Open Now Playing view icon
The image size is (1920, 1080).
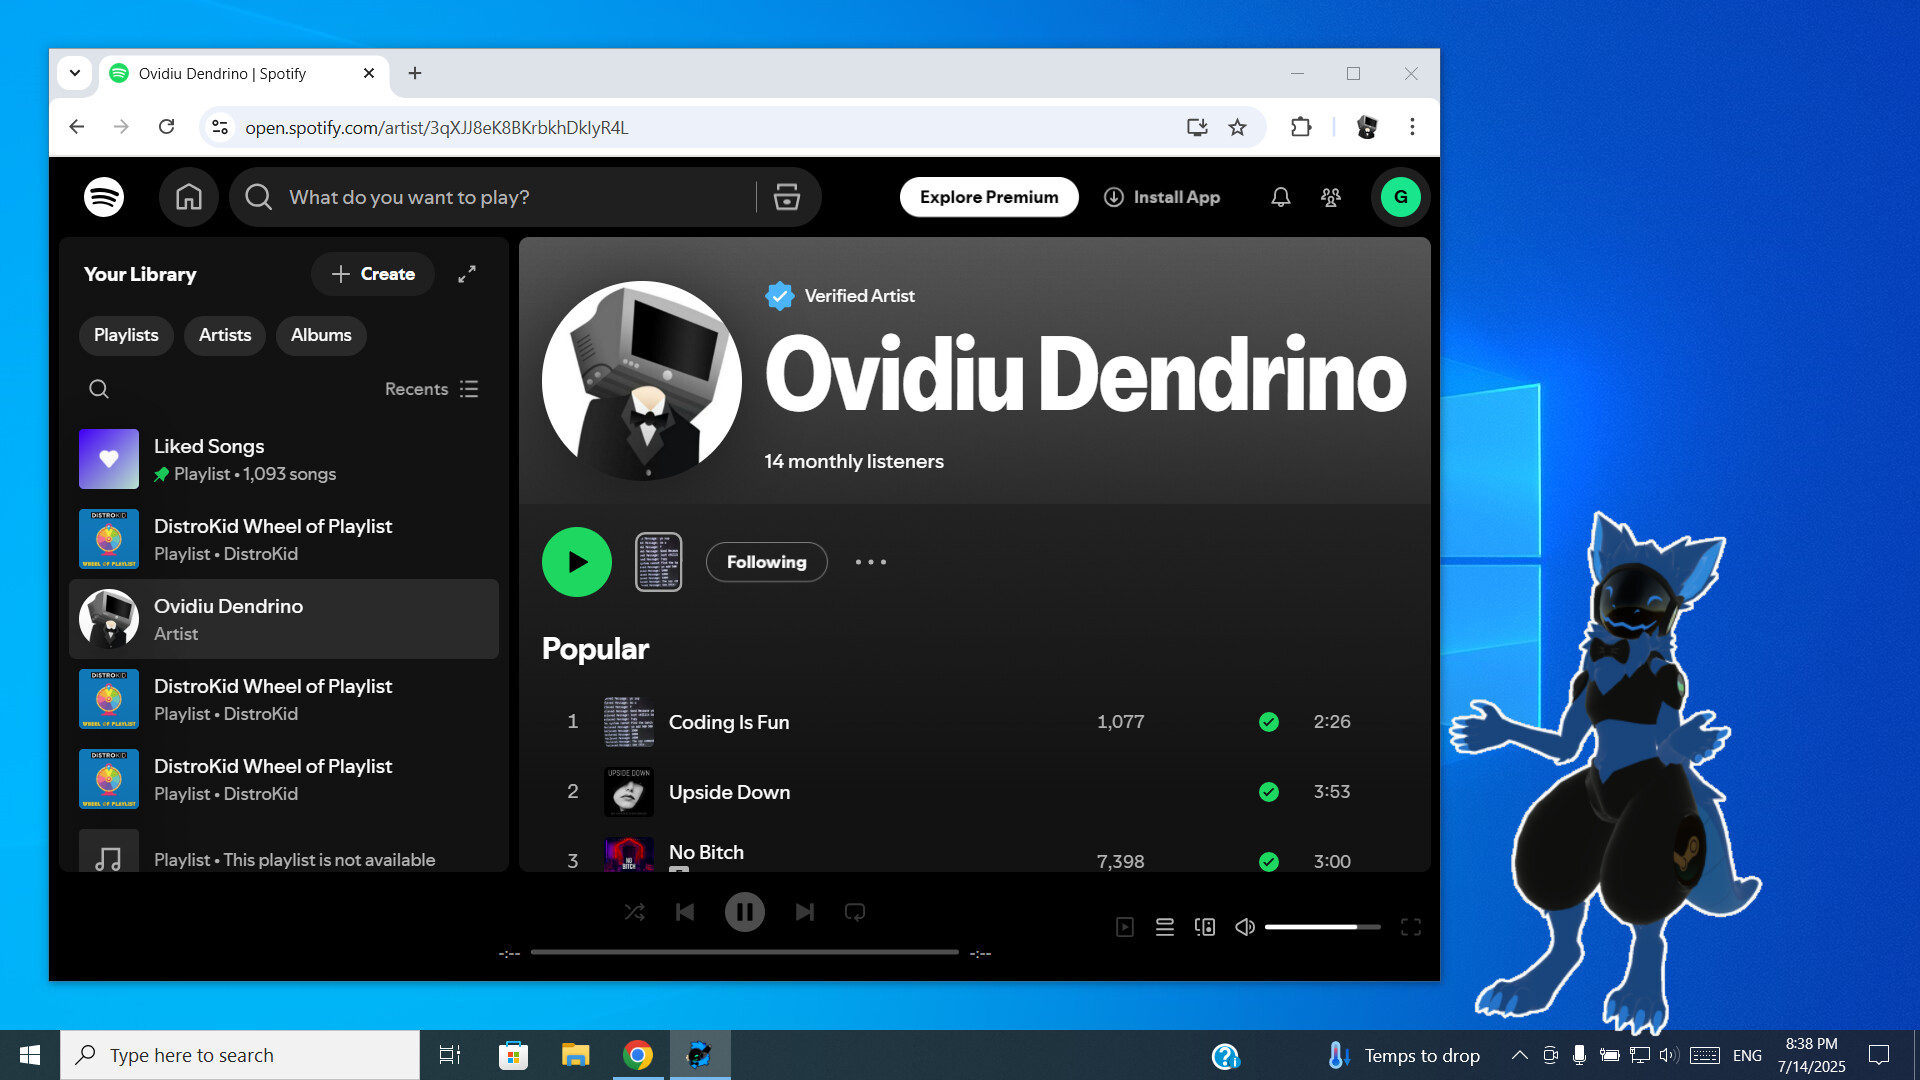coord(1125,927)
